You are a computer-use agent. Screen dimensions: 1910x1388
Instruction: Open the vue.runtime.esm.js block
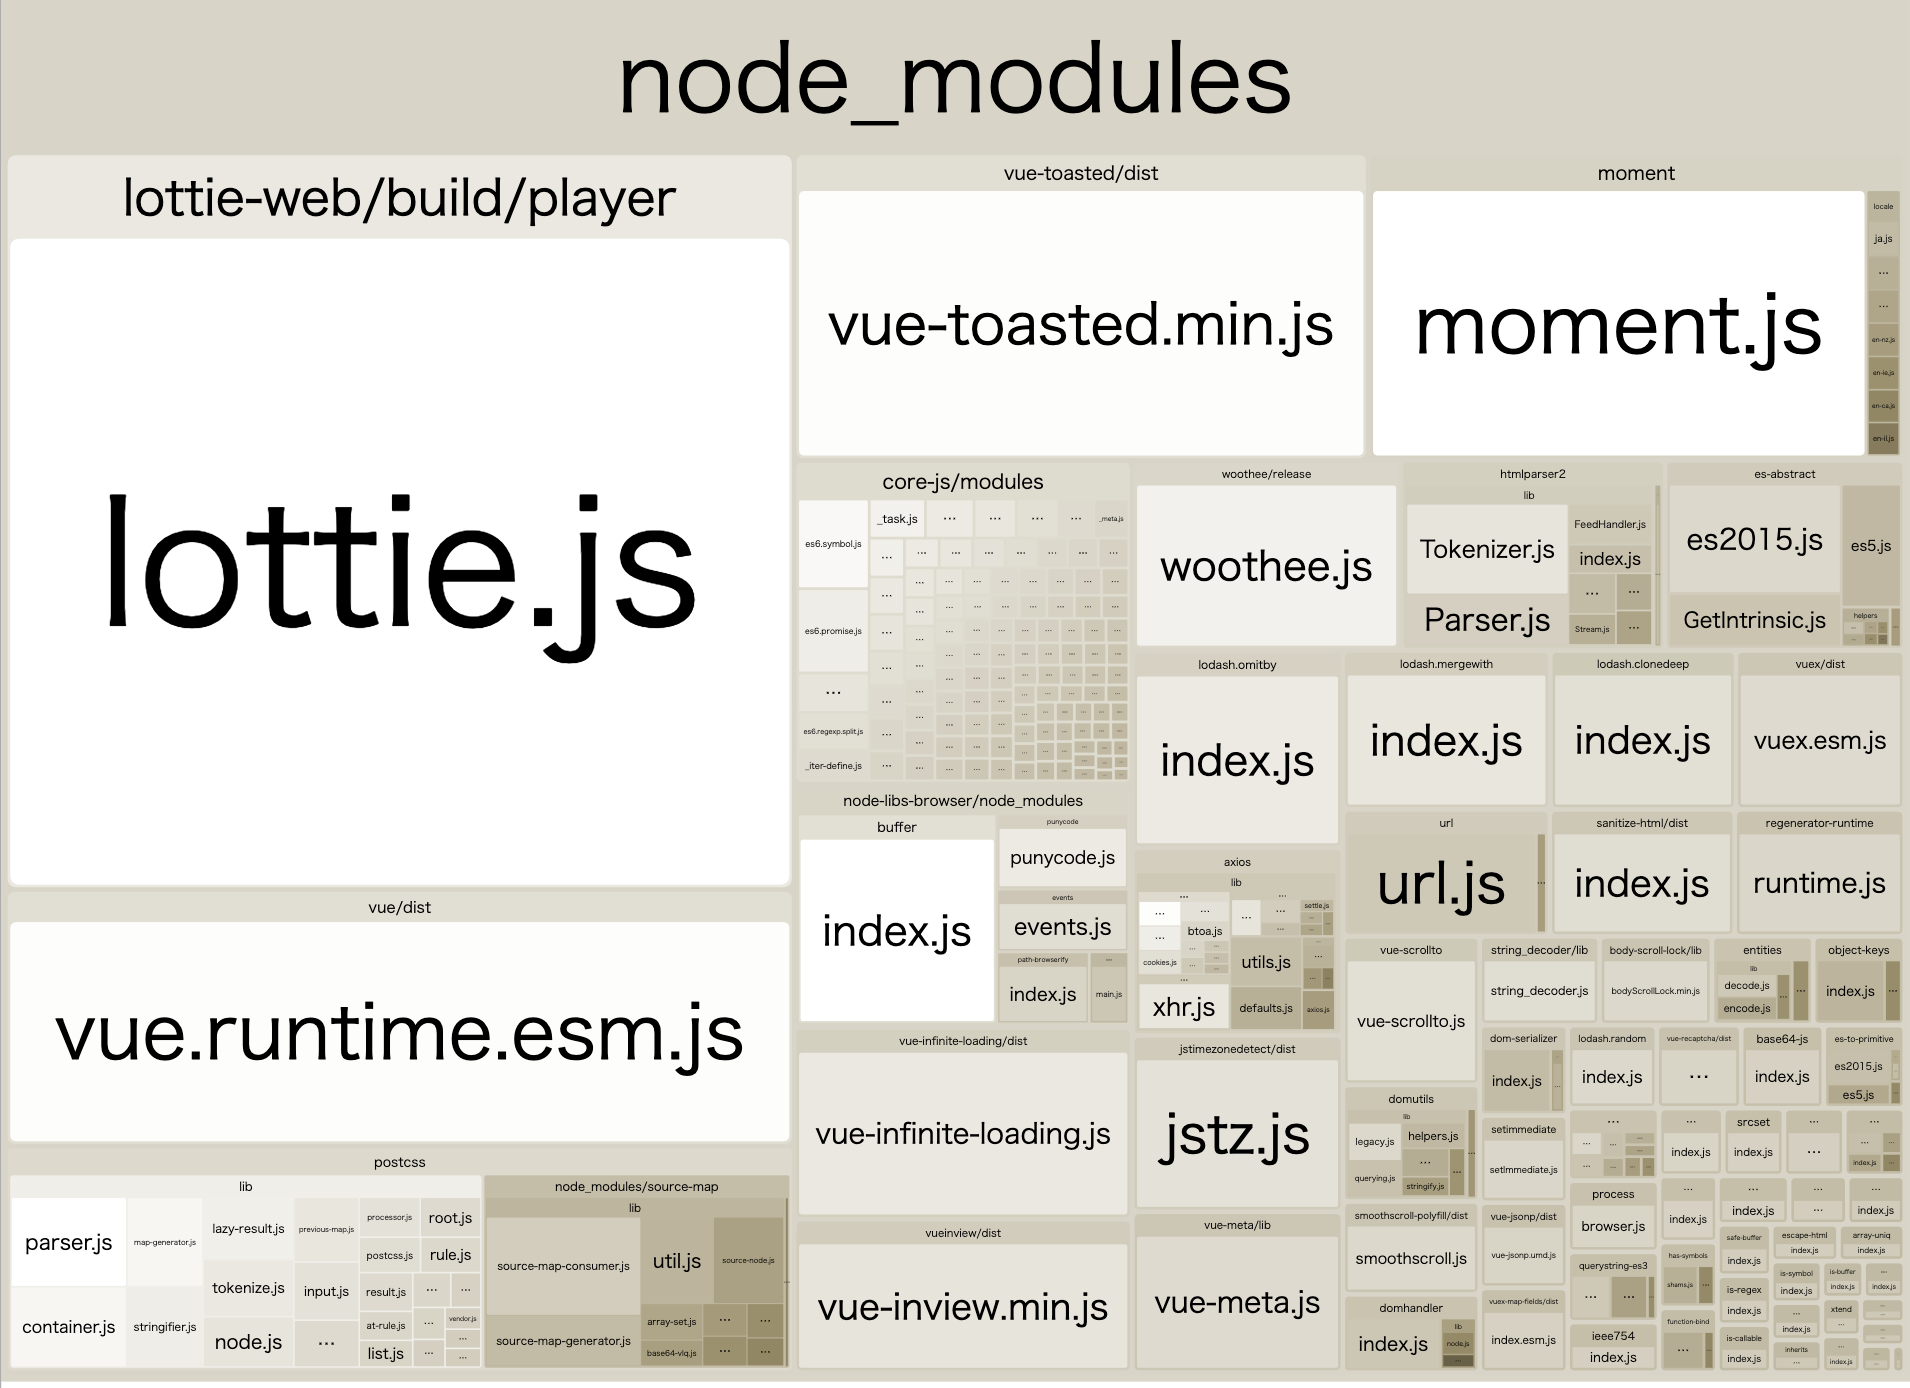pyautogui.click(x=399, y=1032)
